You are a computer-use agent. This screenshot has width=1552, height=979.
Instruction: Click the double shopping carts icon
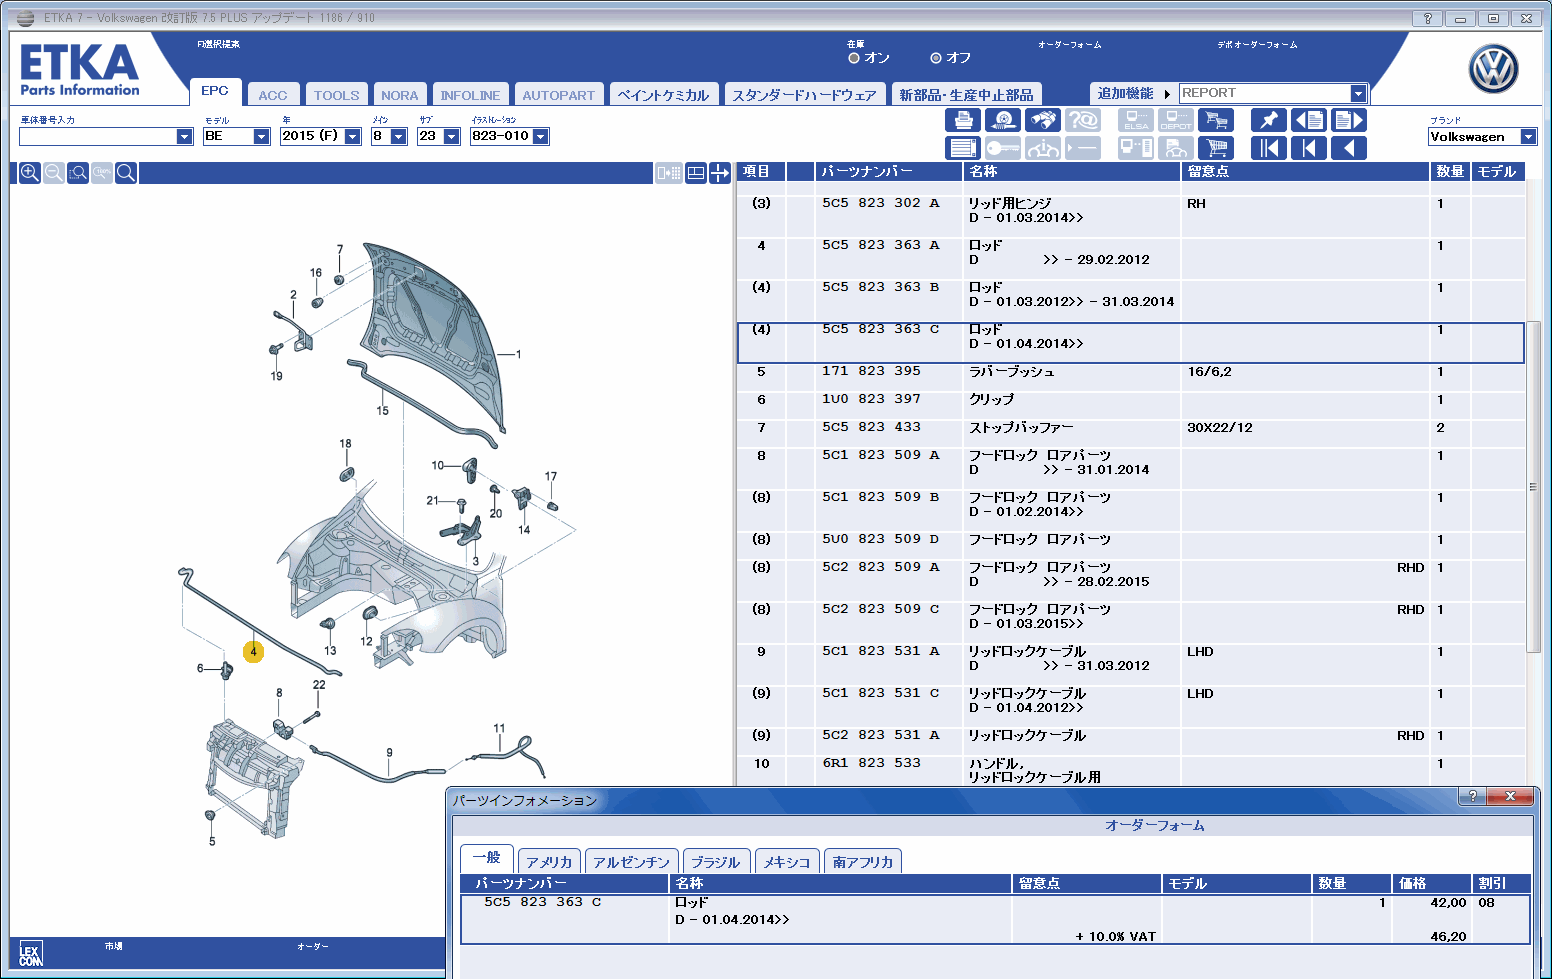tap(1216, 120)
